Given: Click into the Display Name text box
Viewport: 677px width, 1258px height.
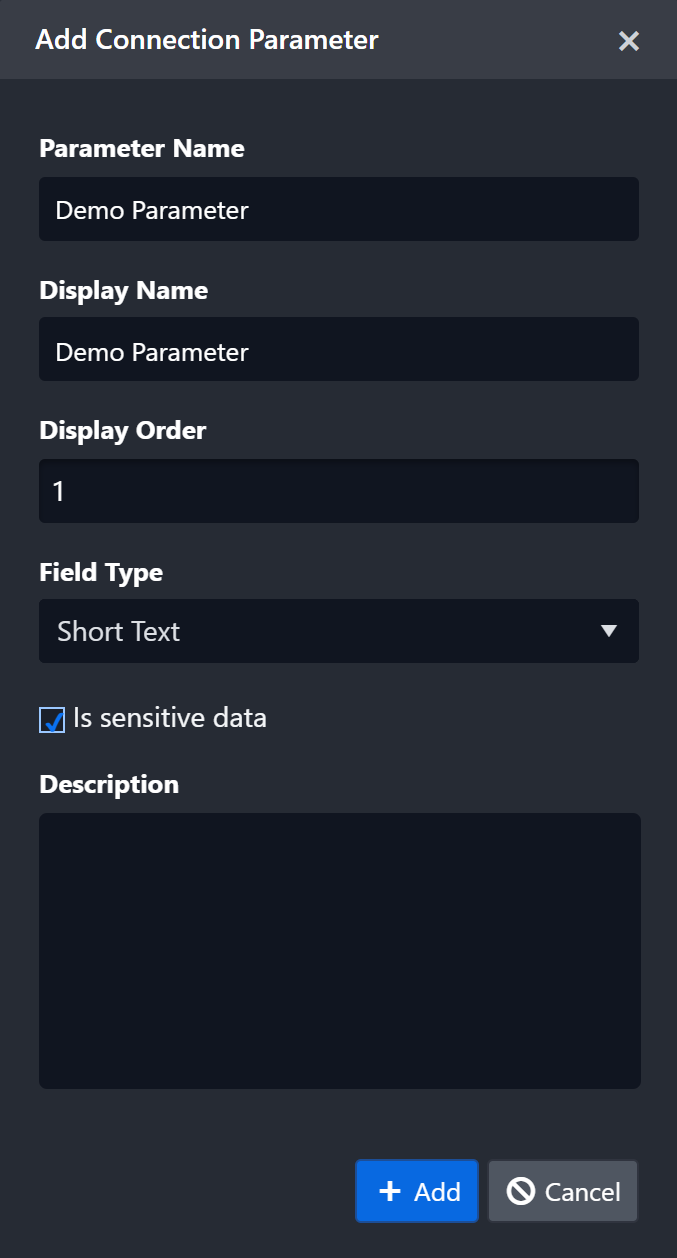Looking at the screenshot, I should (338, 350).
